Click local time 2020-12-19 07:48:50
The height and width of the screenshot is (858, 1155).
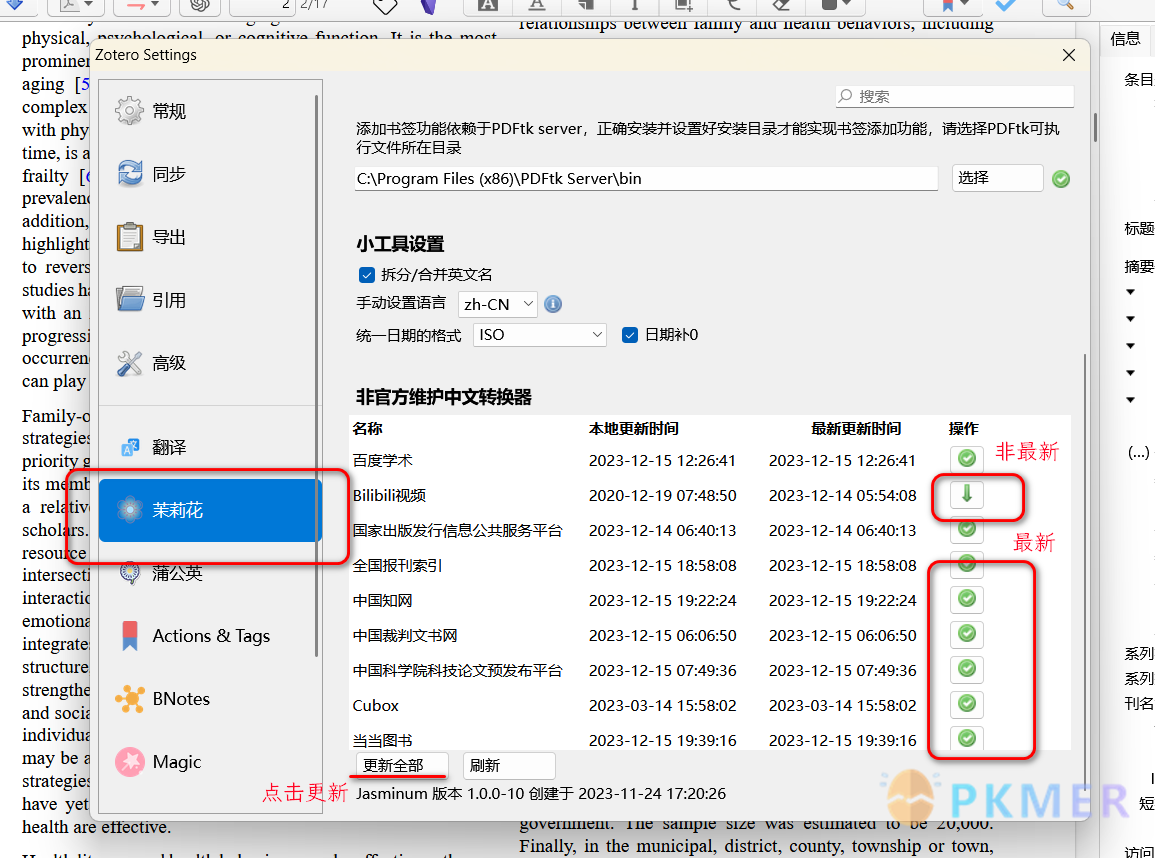(x=662, y=496)
